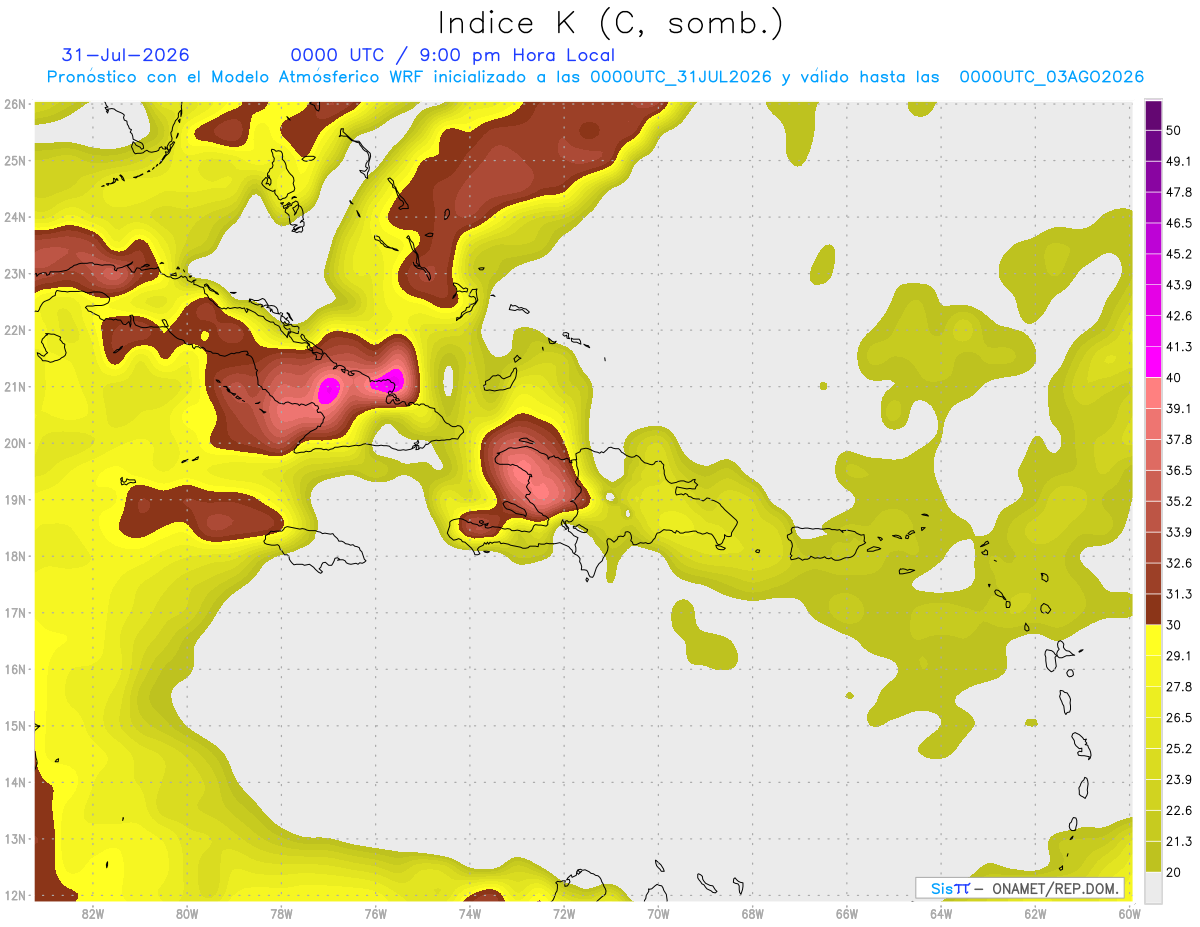Click the "45.2" colorbar label

(x=1179, y=254)
